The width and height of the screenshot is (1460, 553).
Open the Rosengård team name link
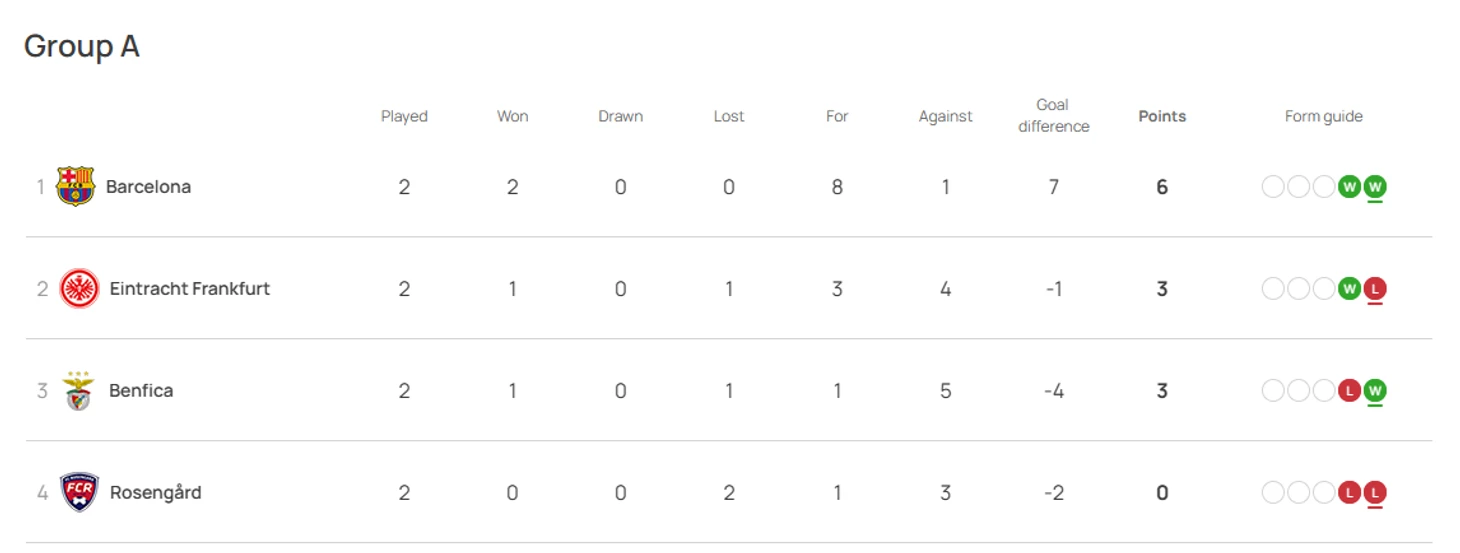coord(155,493)
